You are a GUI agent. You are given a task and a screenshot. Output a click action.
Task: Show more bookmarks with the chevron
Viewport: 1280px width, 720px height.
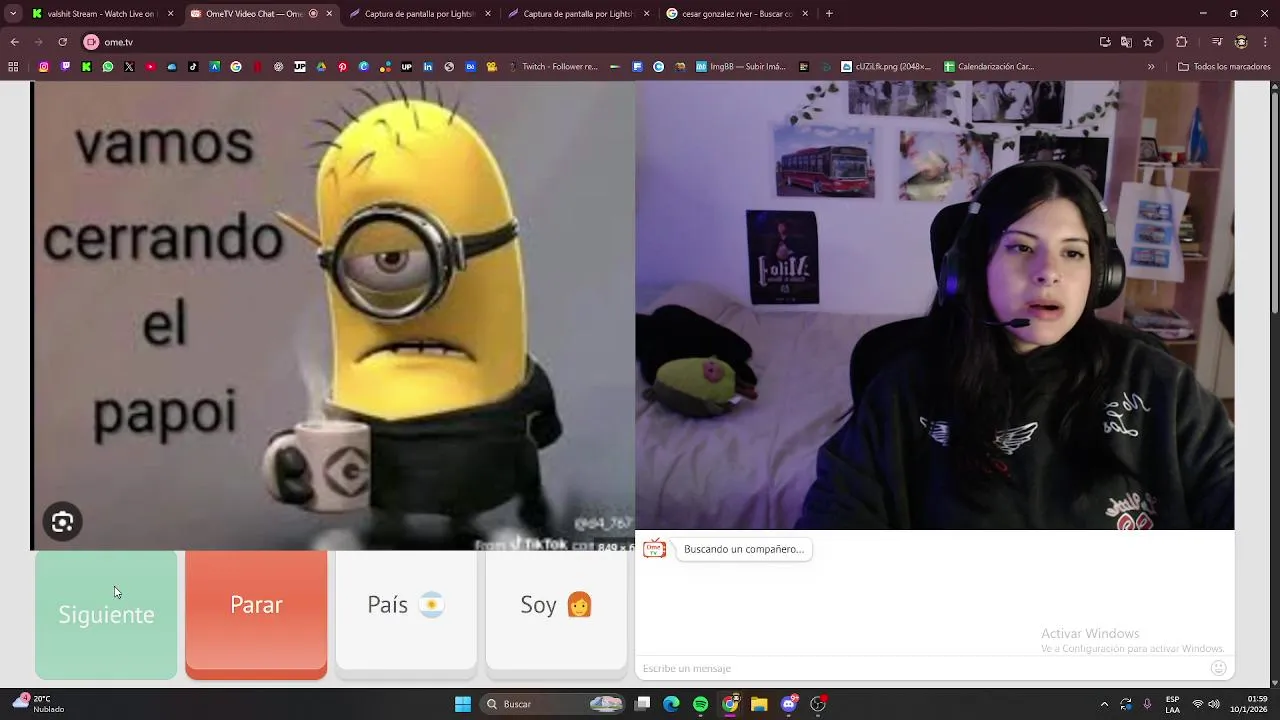[1151, 67]
